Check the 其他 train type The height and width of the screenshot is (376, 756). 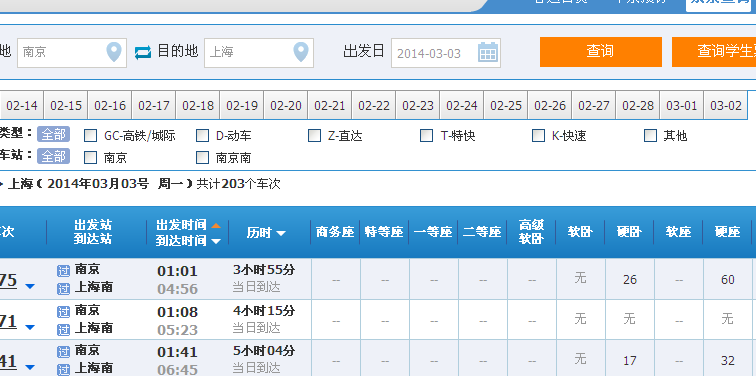point(650,136)
